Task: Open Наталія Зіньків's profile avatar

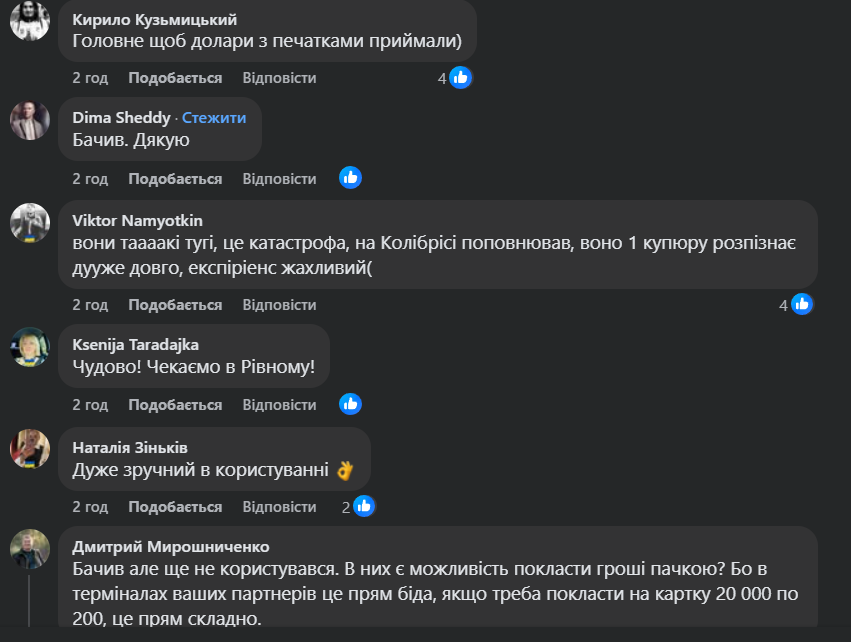Action: coord(30,448)
